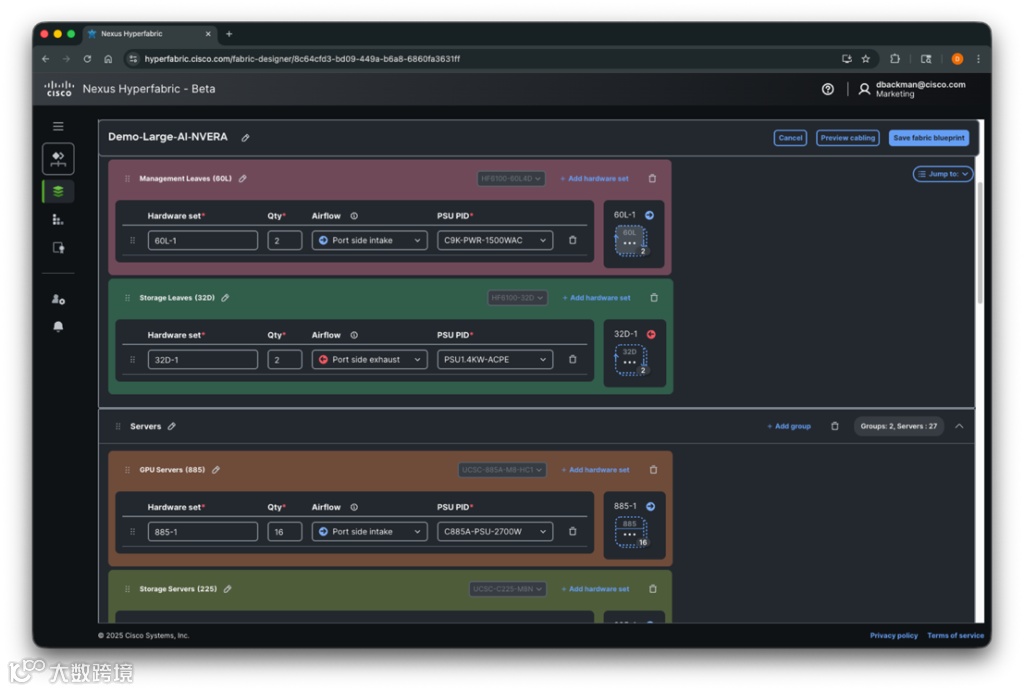The image size is (1024, 691).
Task: Open HF6100-32D model dropdown
Action: [x=517, y=298]
